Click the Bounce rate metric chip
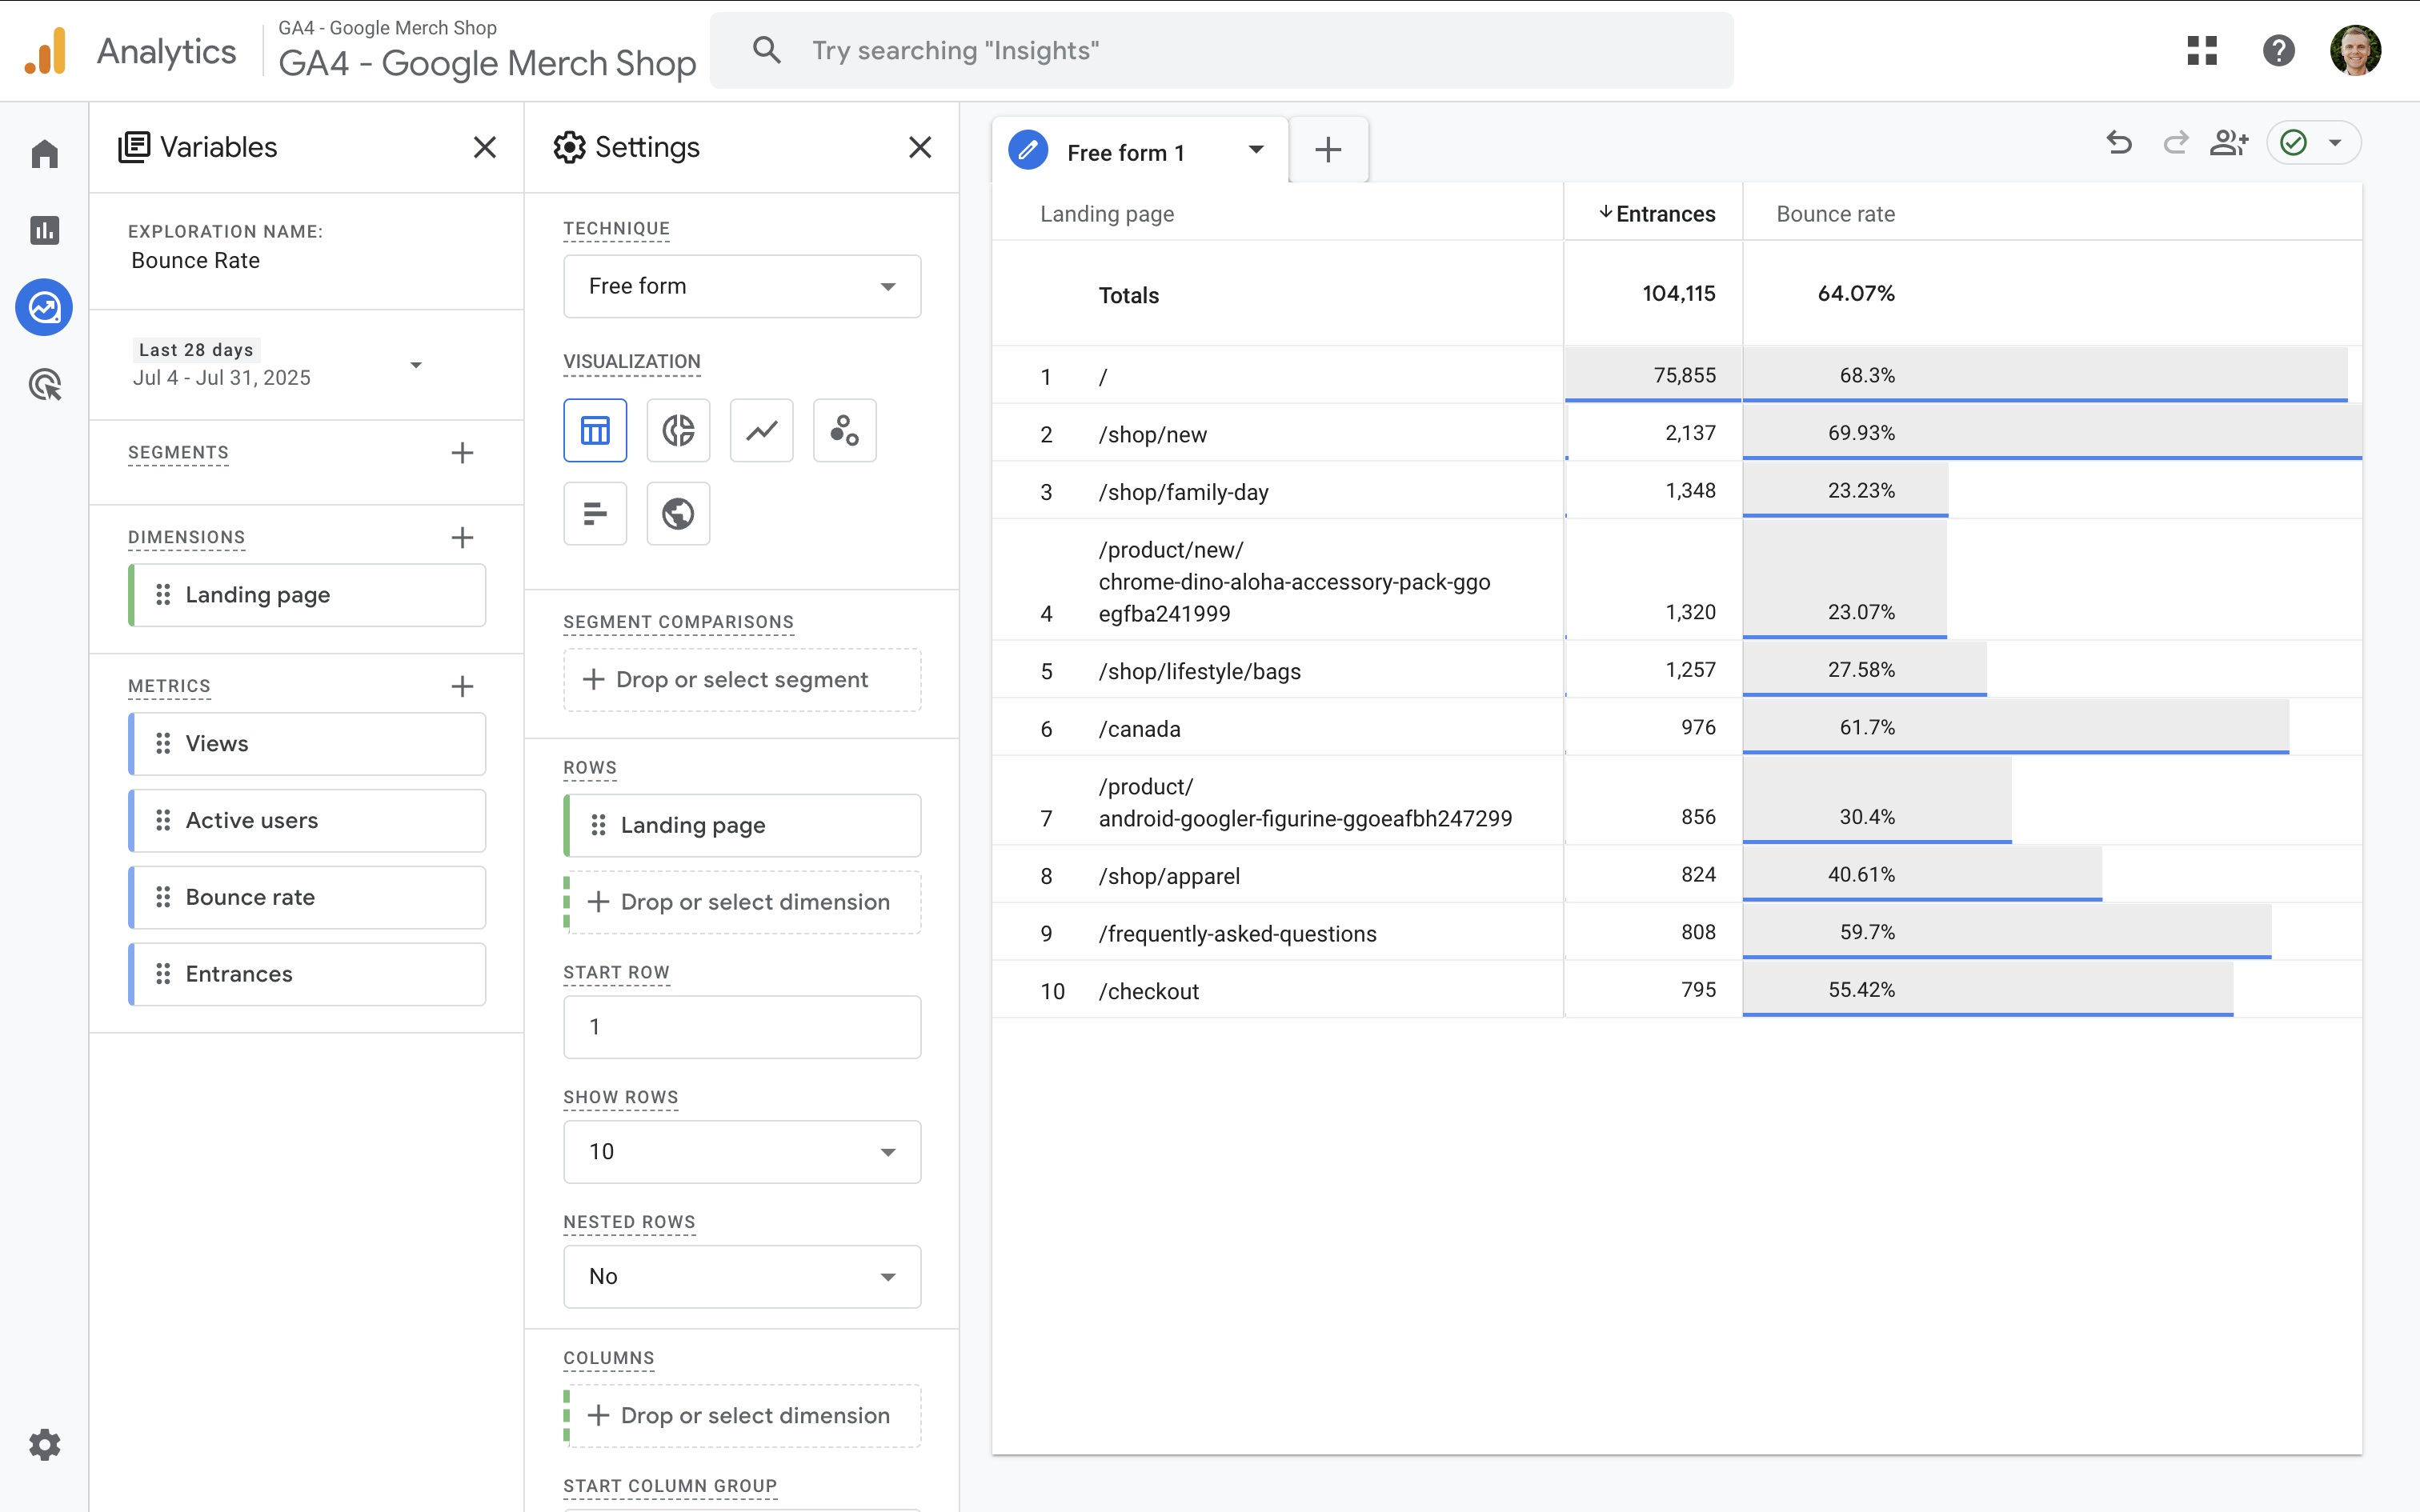 pos(307,898)
